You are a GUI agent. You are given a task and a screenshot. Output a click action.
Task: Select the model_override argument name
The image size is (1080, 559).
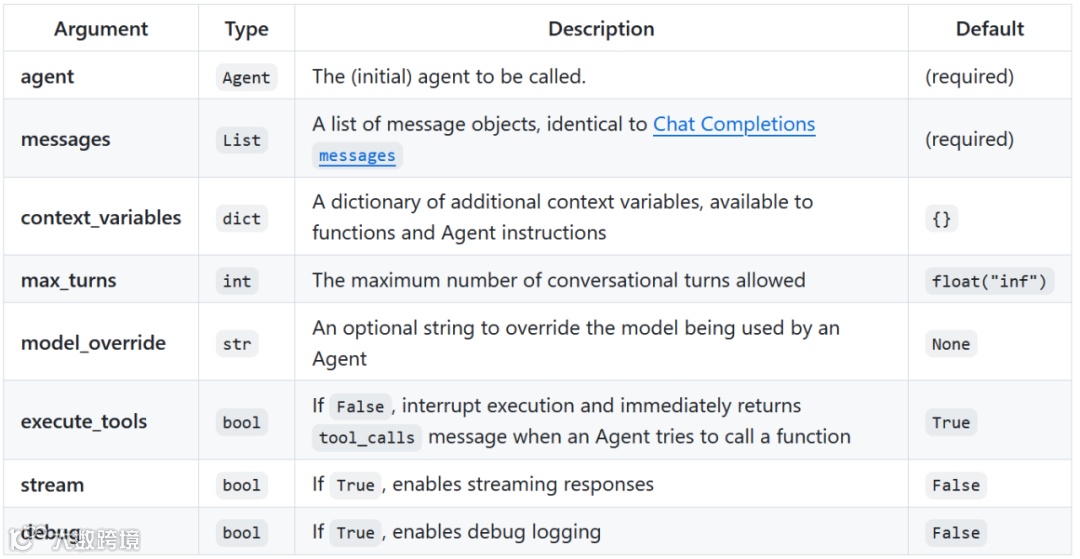click(93, 343)
